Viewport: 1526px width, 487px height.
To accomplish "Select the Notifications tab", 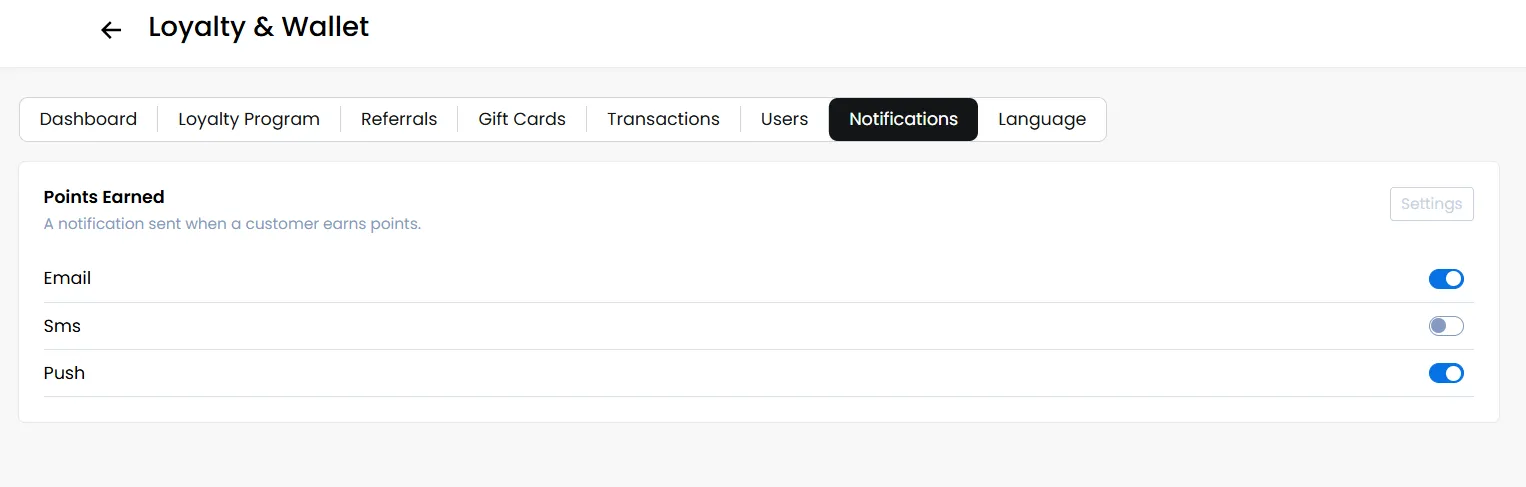I will coord(903,119).
